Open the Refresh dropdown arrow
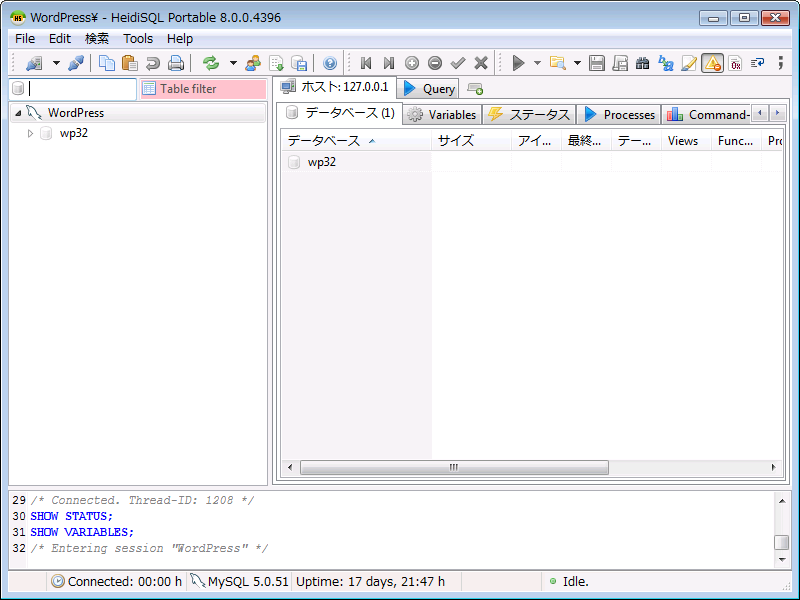This screenshot has height=600, width=800. [233, 63]
